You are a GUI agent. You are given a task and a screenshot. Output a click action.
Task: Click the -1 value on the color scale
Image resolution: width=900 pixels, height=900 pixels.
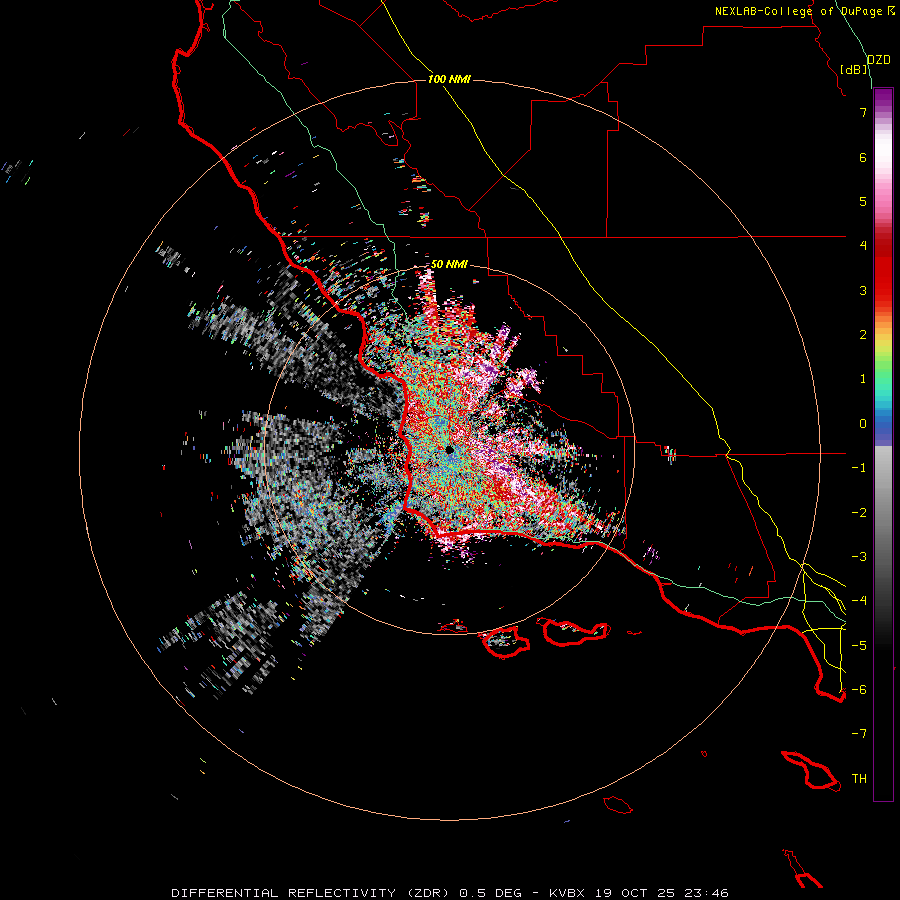tap(859, 468)
